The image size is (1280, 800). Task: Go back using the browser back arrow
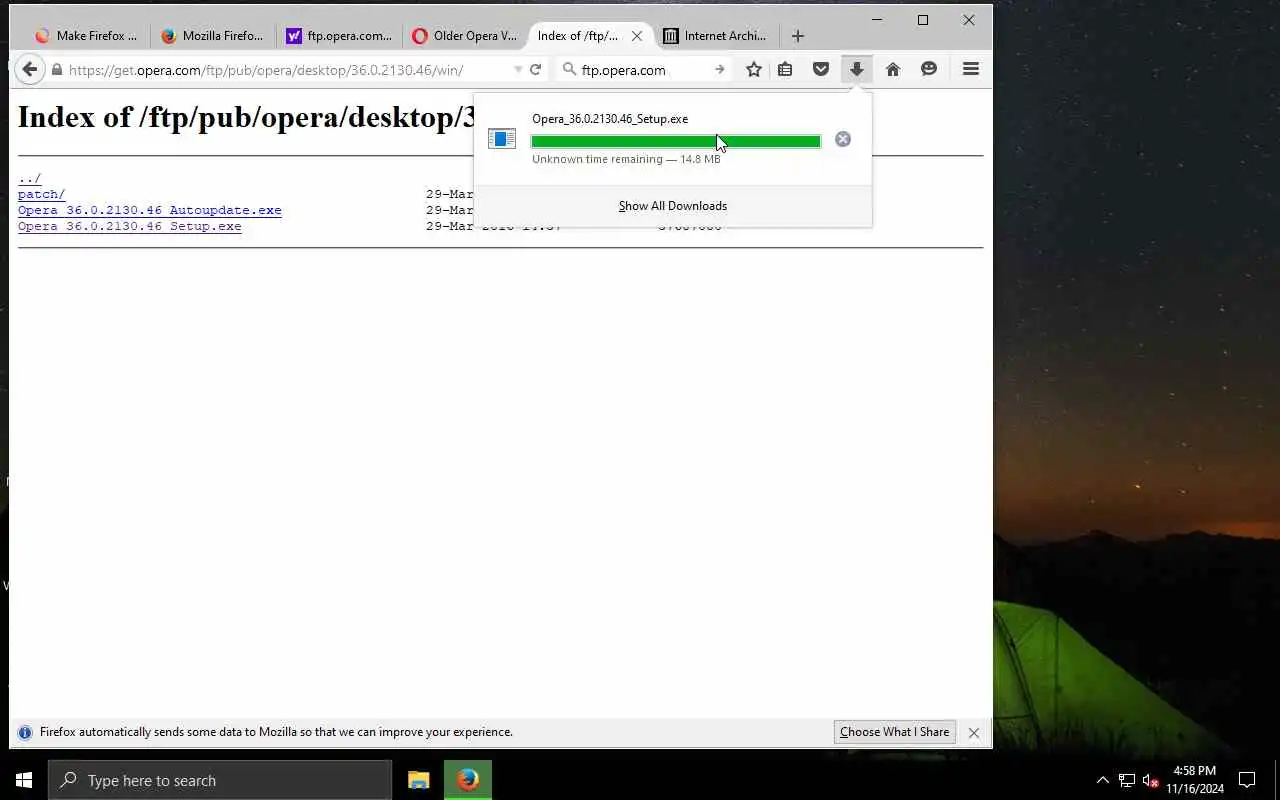pyautogui.click(x=30, y=69)
